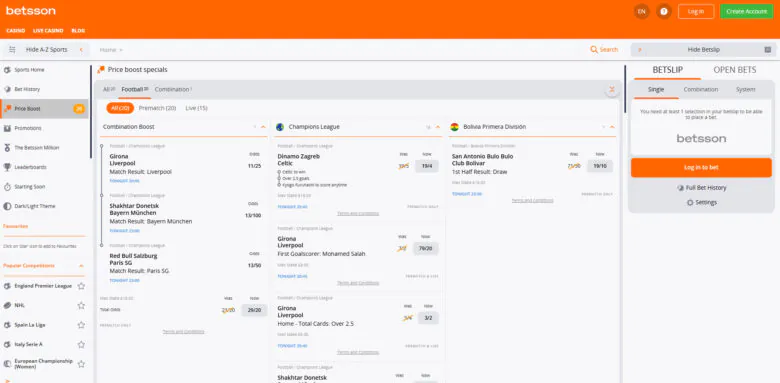Select 29/20 Combination Boost total odds
The image size is (780, 383).
pos(254,310)
